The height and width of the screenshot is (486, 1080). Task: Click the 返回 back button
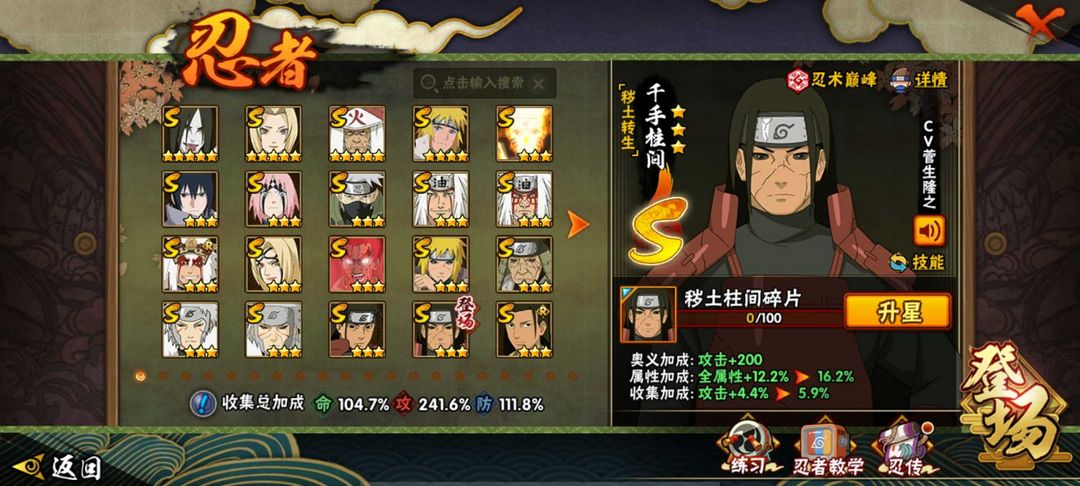[59, 467]
